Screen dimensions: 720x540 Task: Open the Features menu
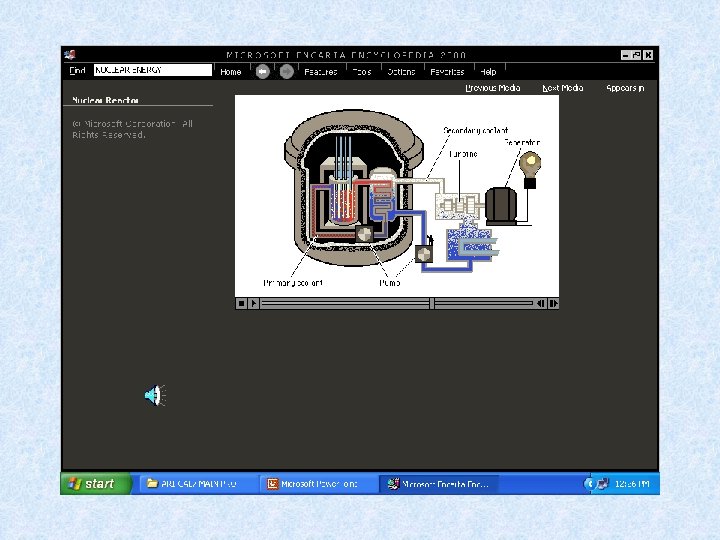[x=320, y=72]
